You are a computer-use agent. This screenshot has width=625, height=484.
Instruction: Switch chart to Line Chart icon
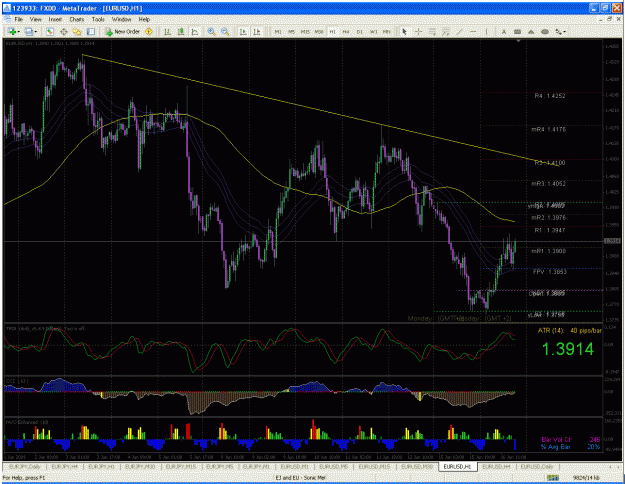pyautogui.click(x=195, y=31)
